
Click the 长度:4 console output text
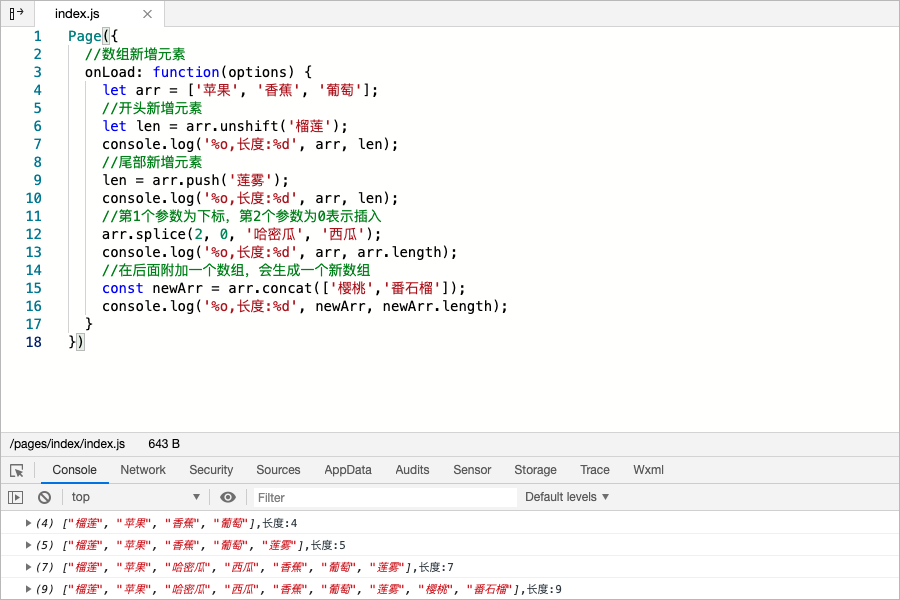coord(280,523)
